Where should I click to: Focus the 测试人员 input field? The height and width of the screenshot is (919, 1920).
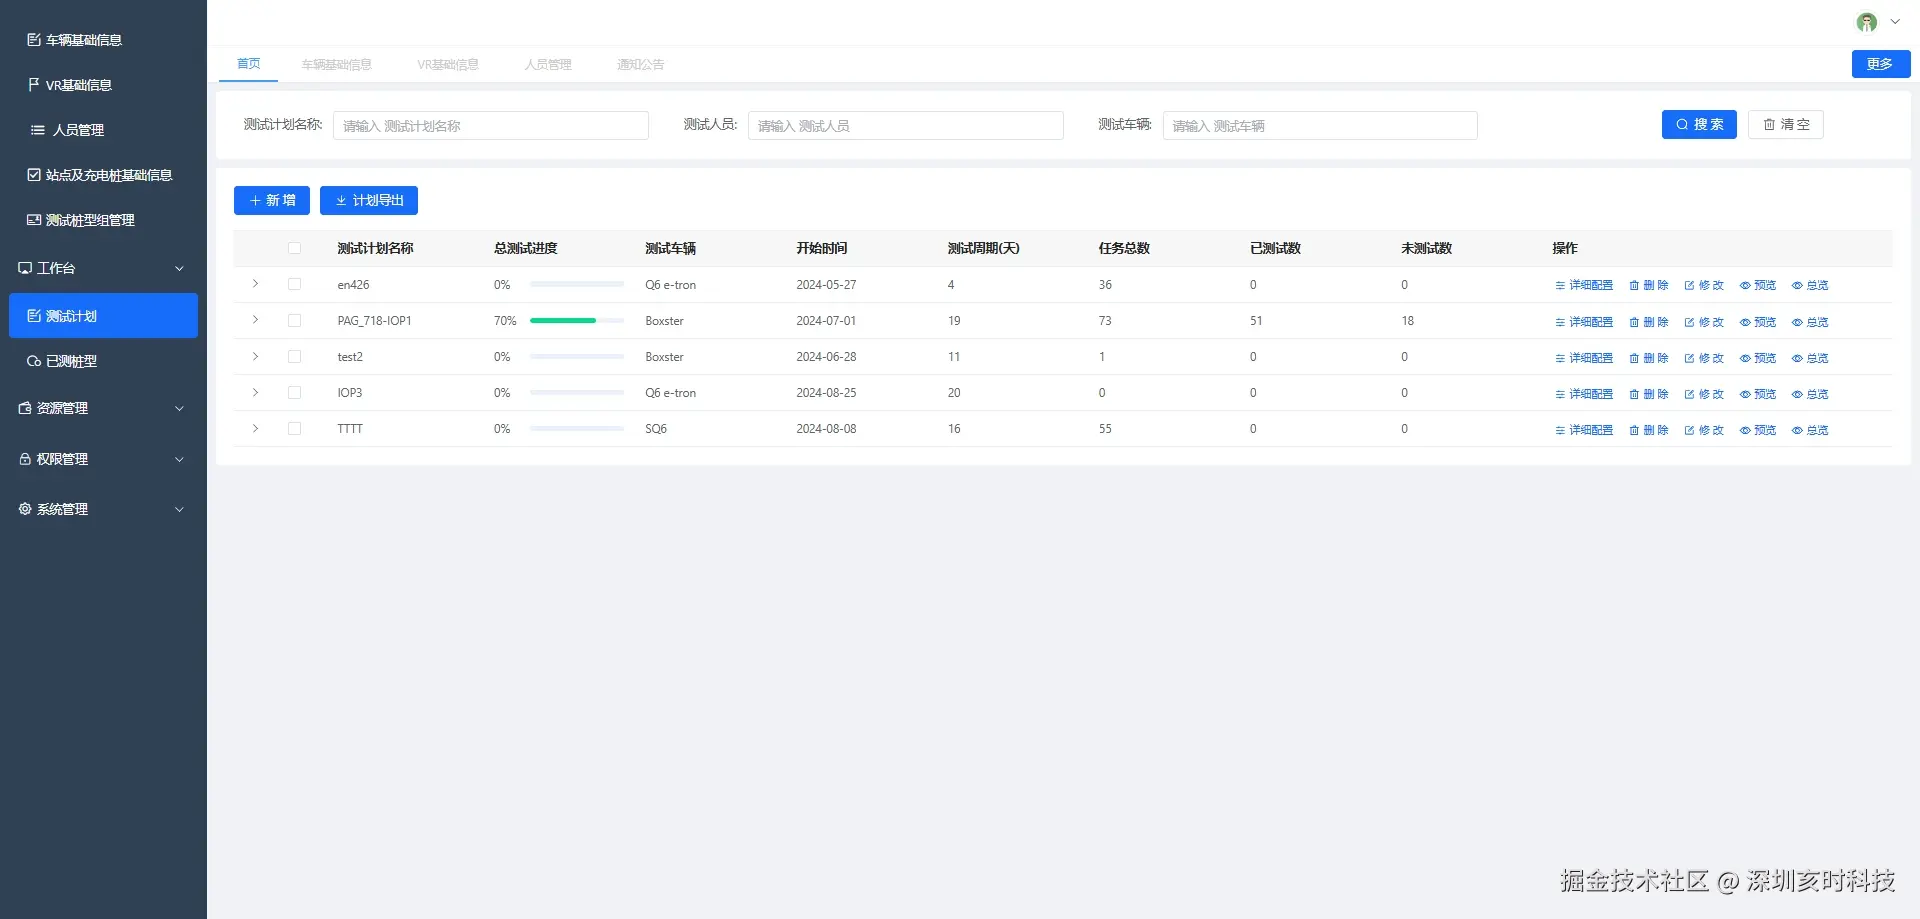(x=906, y=125)
